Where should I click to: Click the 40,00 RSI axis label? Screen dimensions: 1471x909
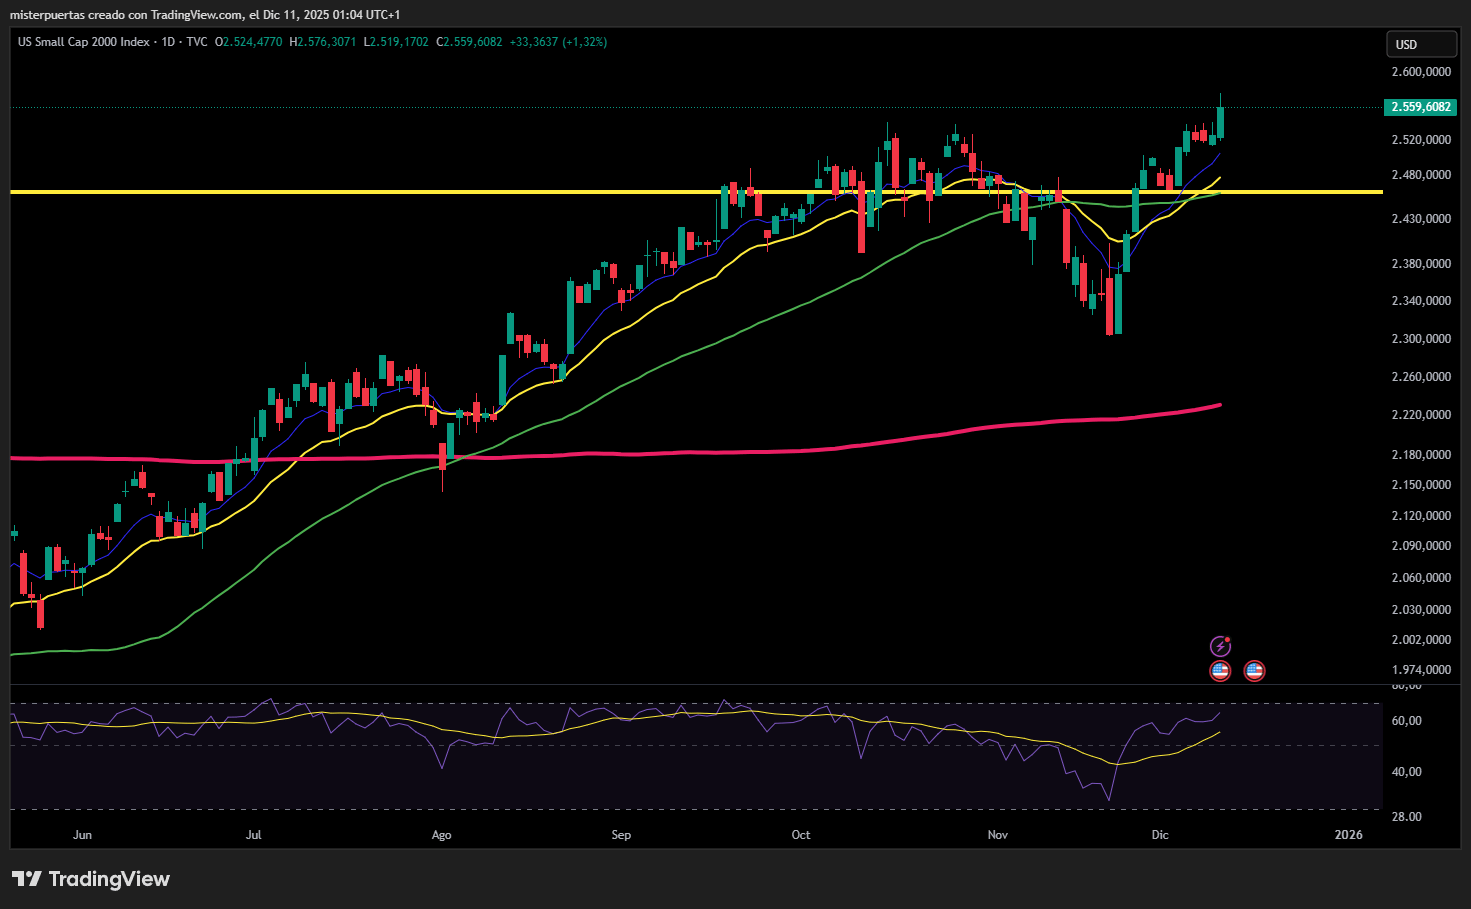click(1407, 772)
